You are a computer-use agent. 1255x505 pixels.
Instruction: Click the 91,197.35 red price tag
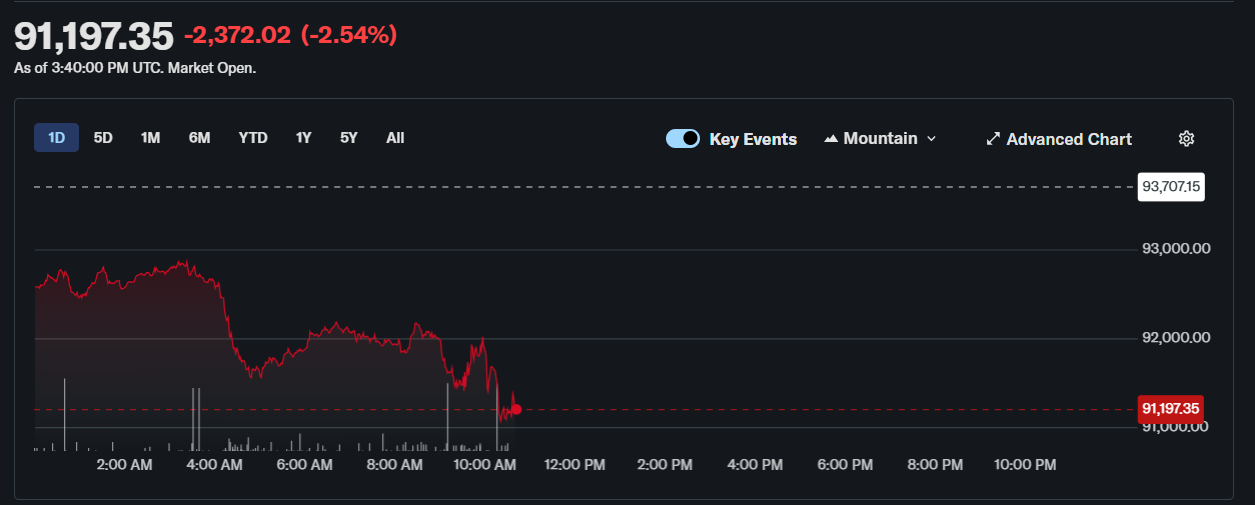(1170, 408)
